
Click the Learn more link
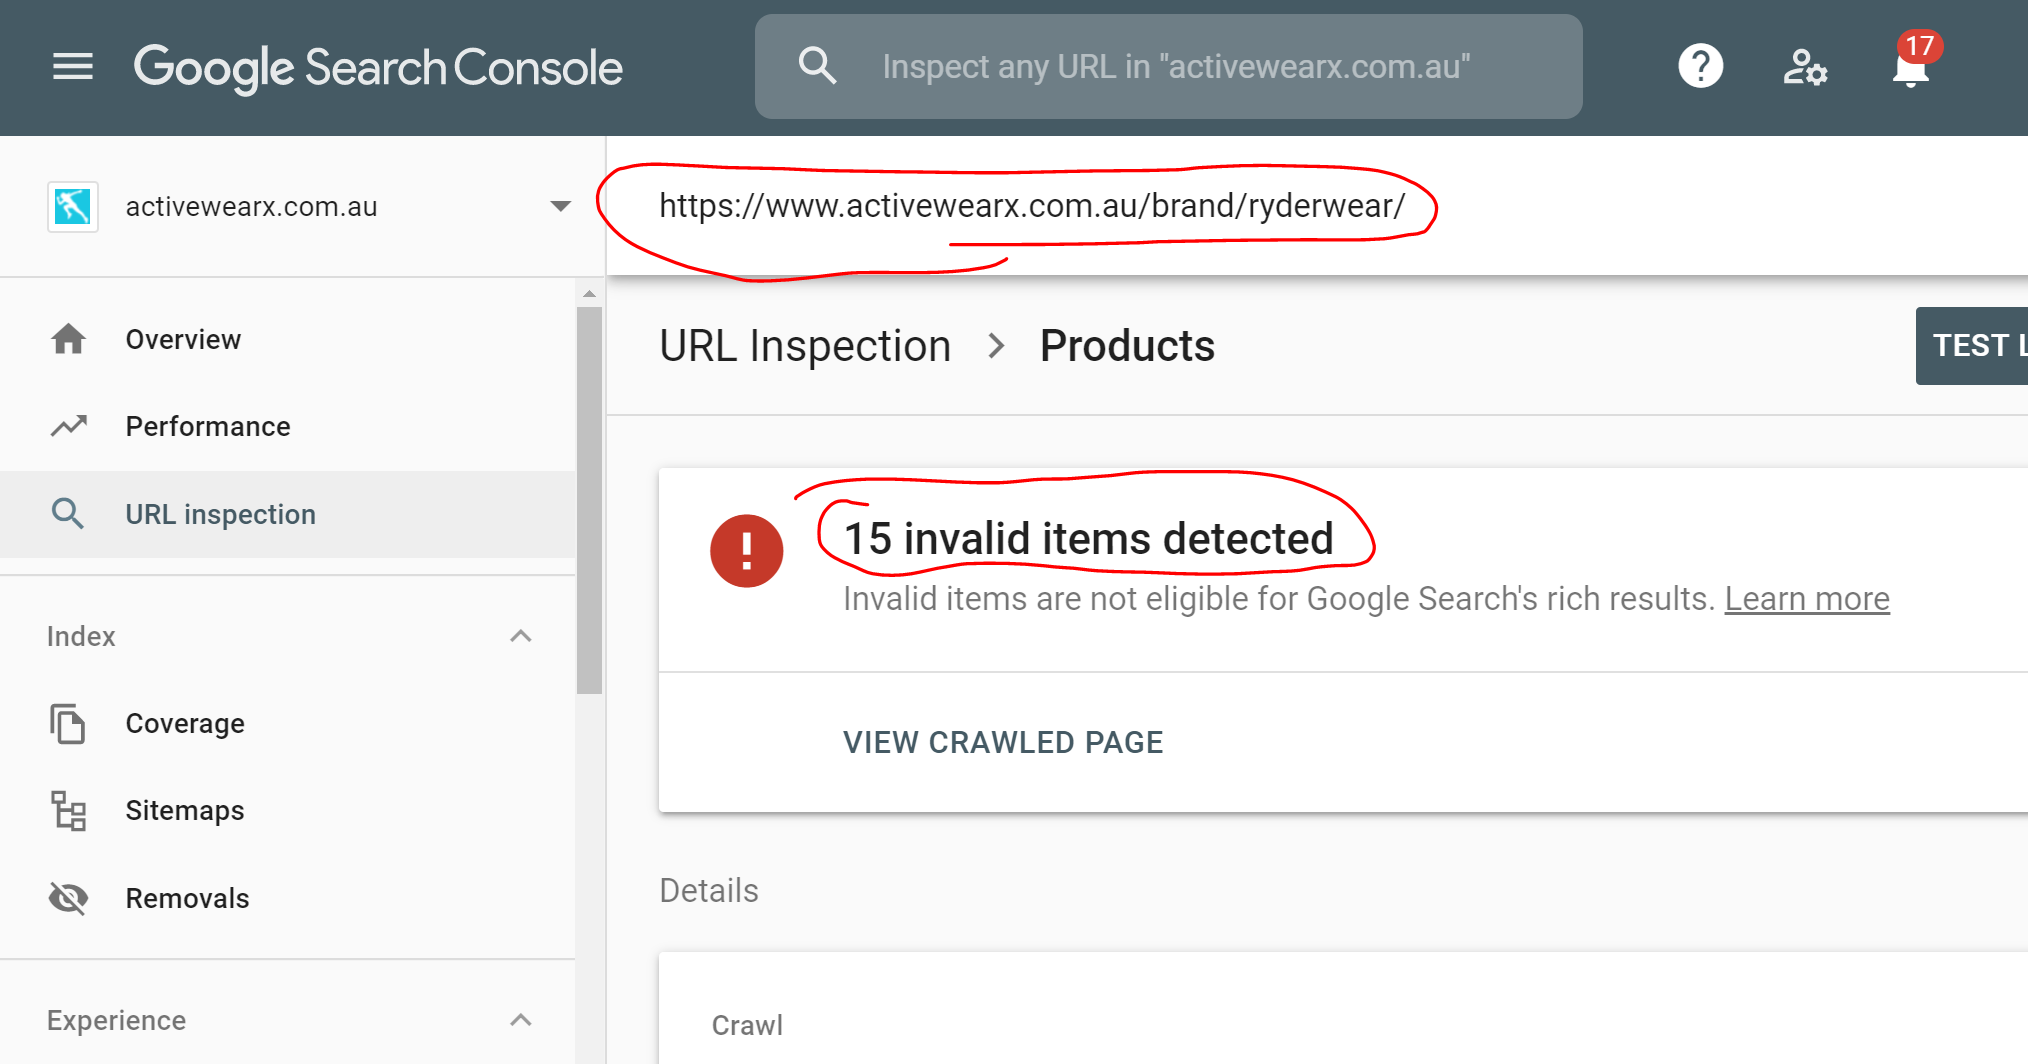(x=1806, y=599)
